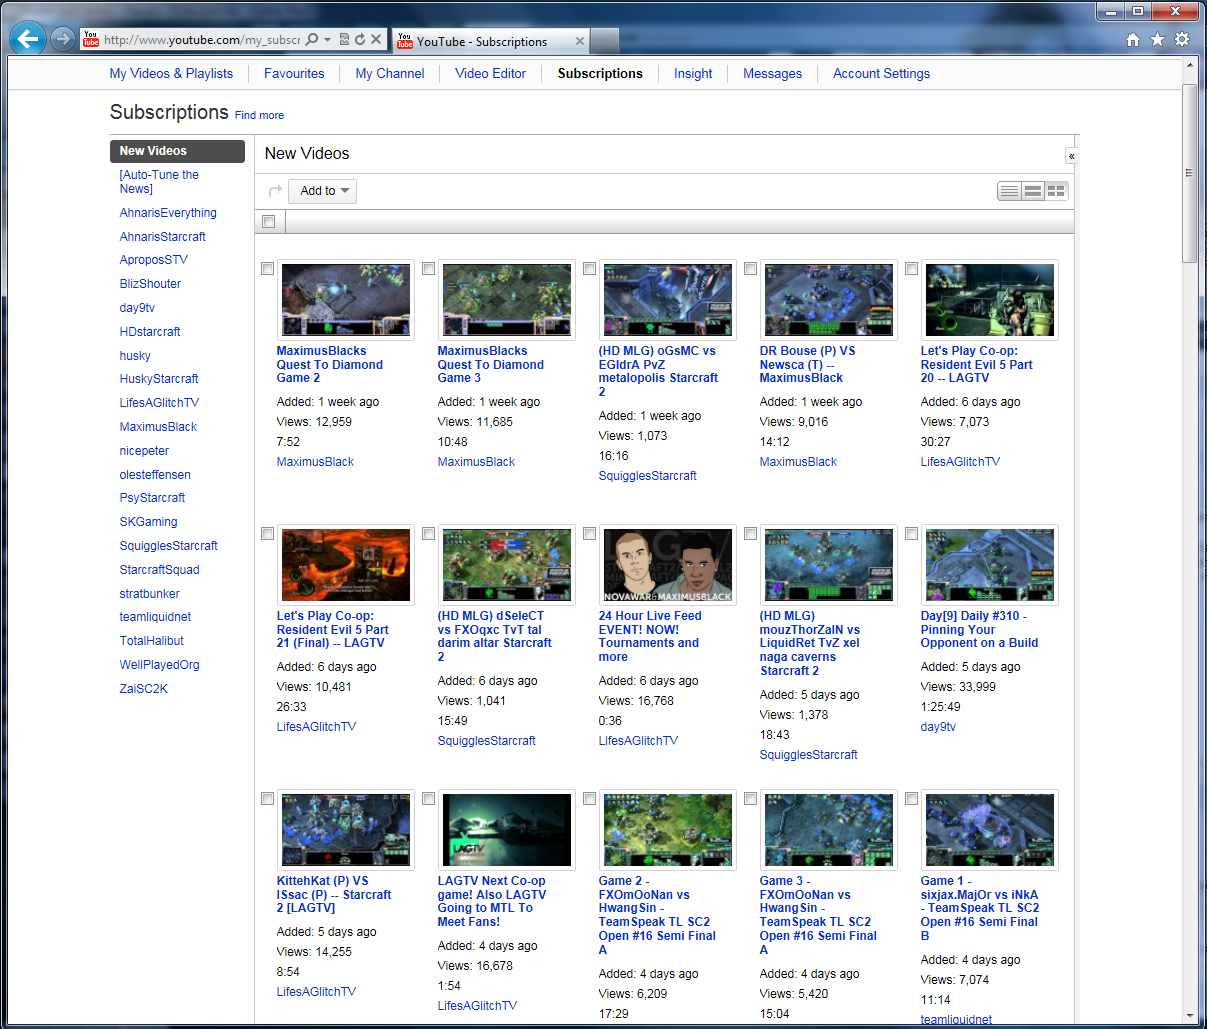Open the TotalHalibut subscription in sidebar
1207x1029 pixels.
pos(152,641)
